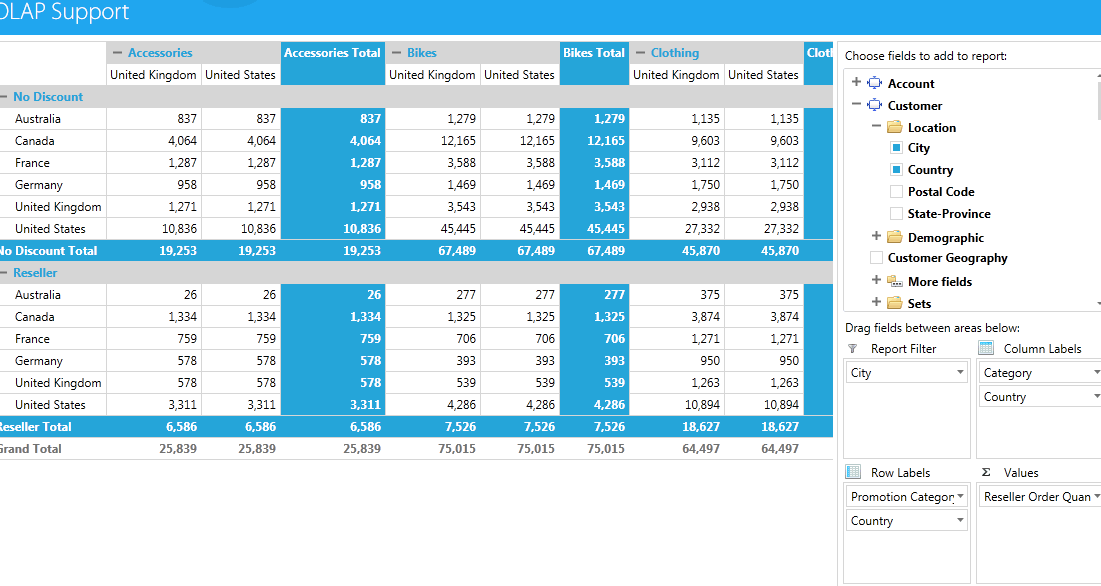Viewport: 1101px width, 586px height.
Task: Click the Reseller Total row header
Action: click(53, 427)
